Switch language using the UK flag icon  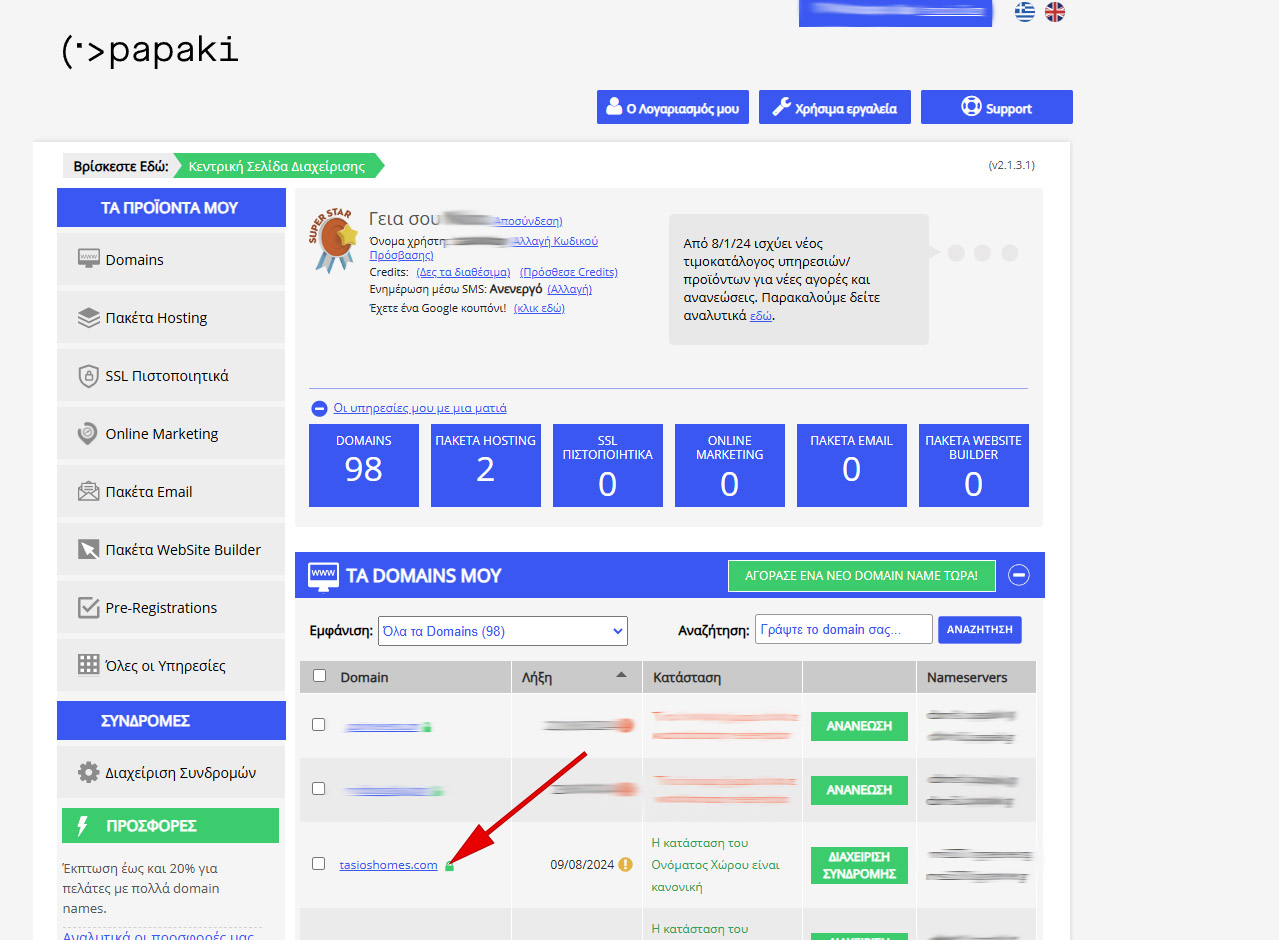(1055, 12)
